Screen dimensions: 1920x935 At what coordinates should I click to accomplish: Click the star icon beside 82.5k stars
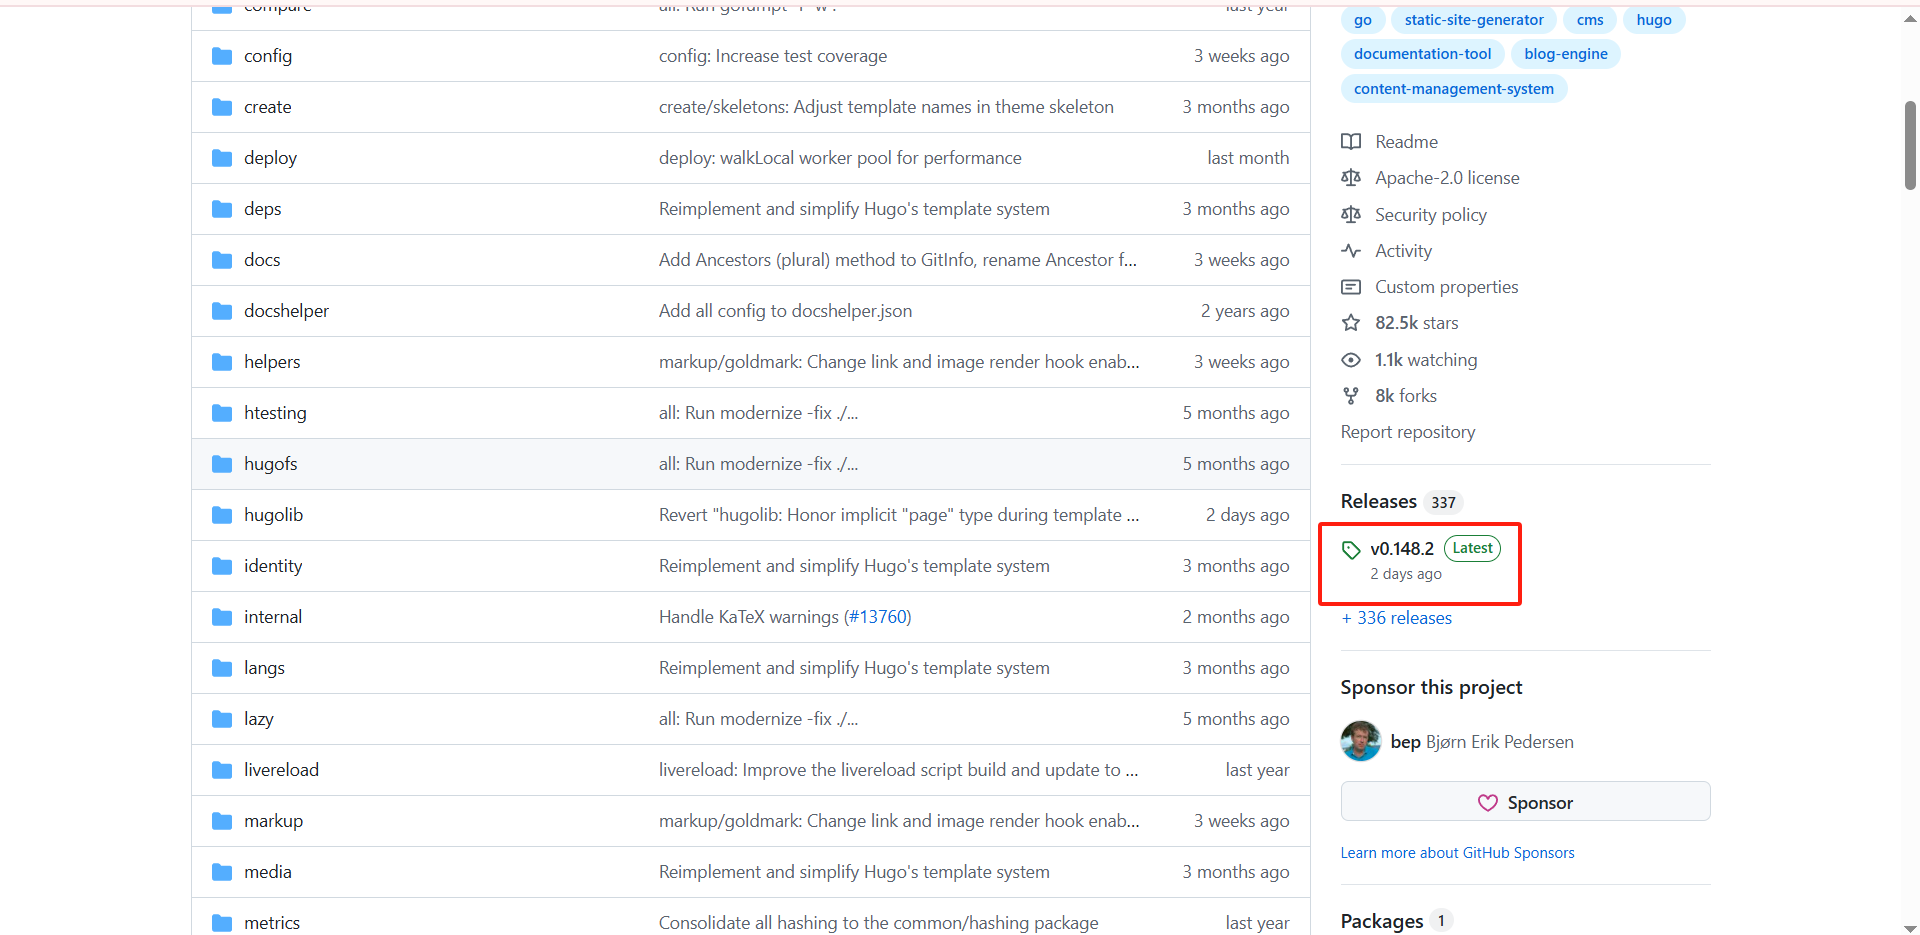pyautogui.click(x=1351, y=323)
